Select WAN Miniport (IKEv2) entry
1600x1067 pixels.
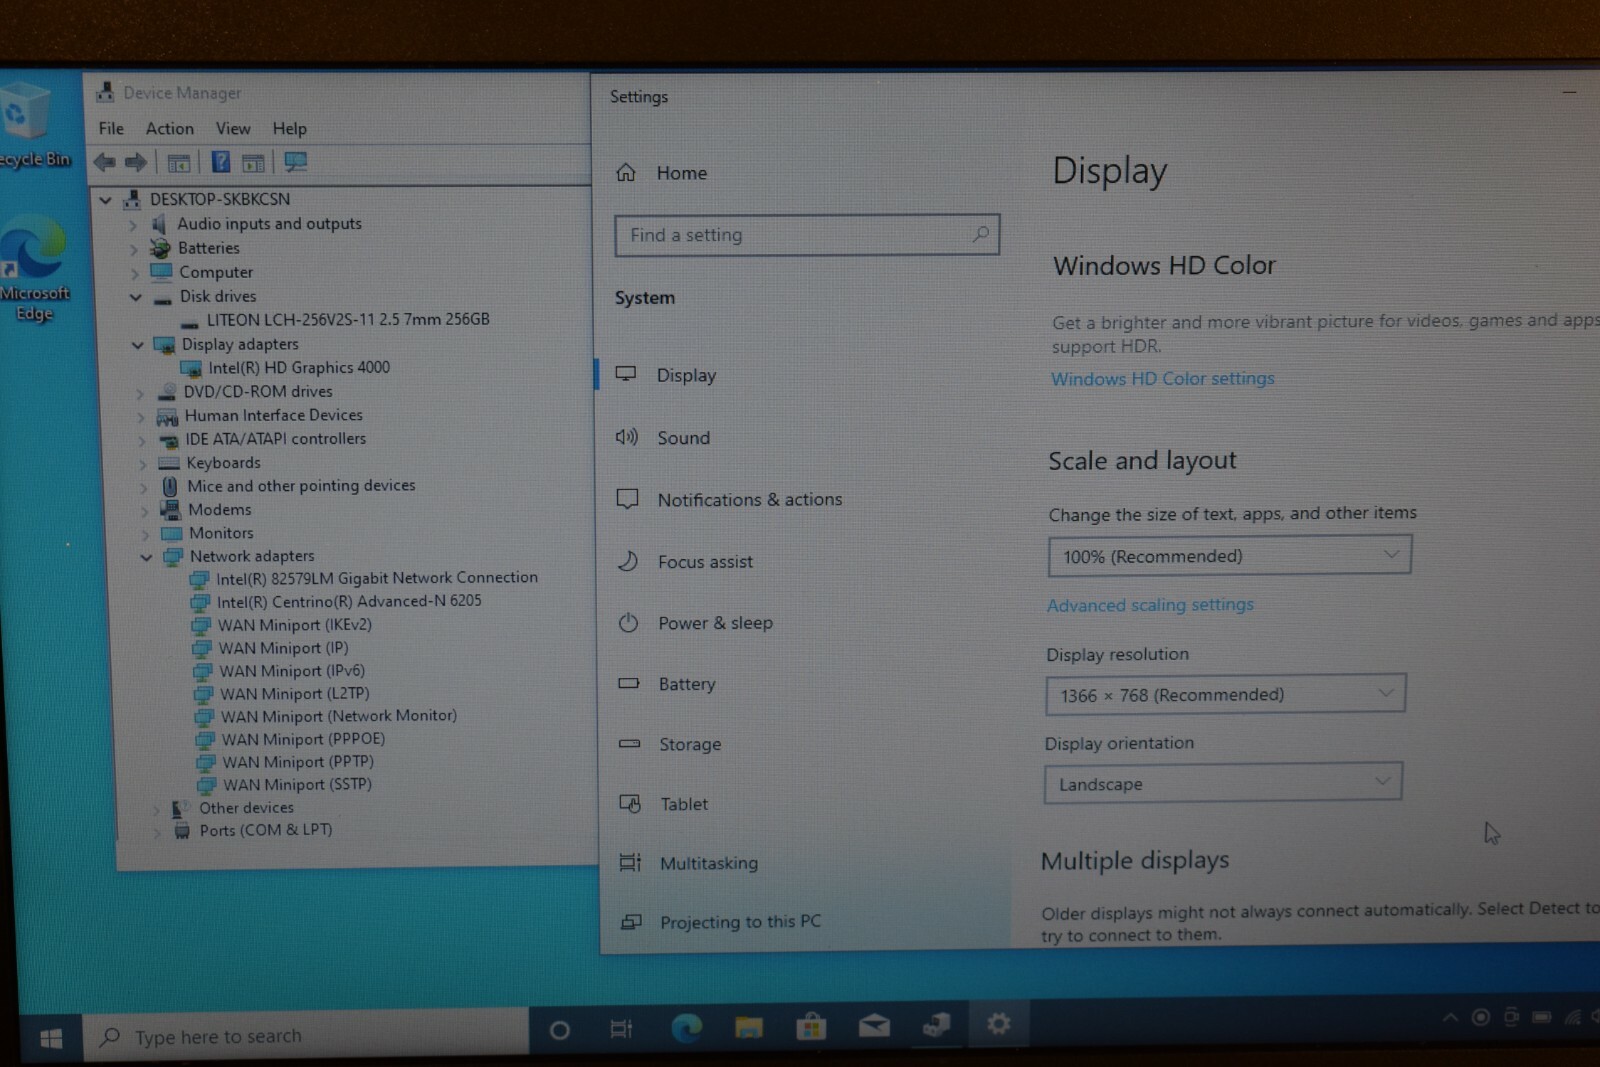coord(294,625)
